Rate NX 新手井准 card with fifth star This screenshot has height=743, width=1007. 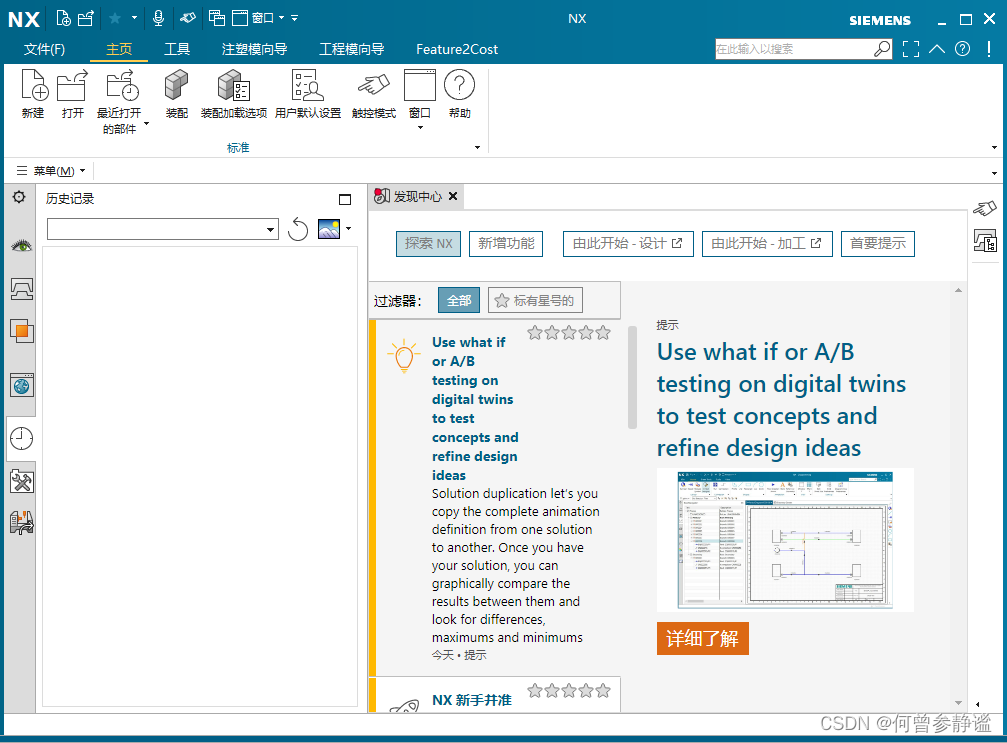[602, 691]
